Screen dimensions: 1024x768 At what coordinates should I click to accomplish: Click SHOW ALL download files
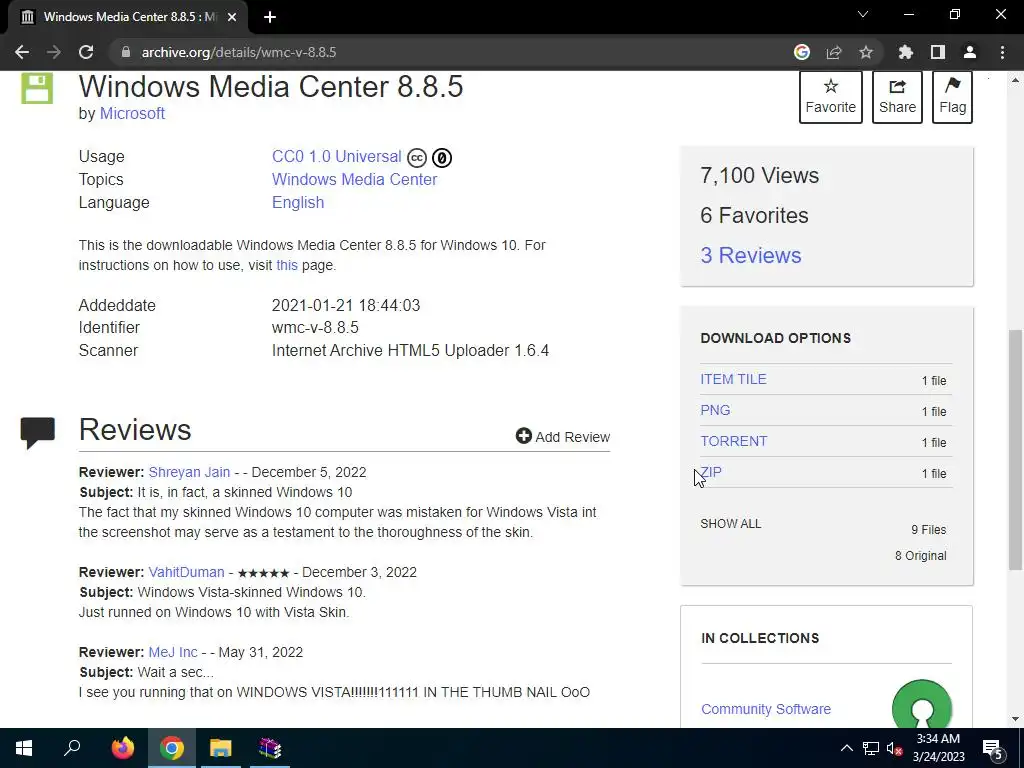pos(730,524)
